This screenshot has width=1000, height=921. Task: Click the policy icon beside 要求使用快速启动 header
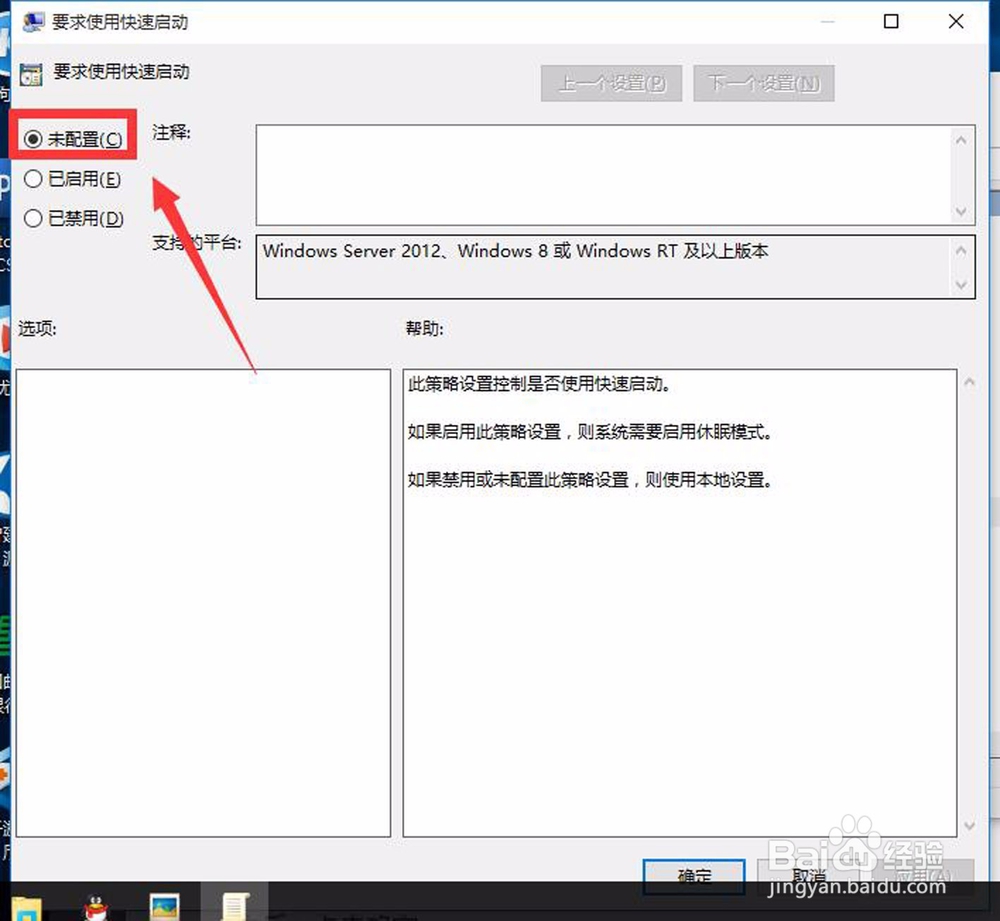point(31,73)
